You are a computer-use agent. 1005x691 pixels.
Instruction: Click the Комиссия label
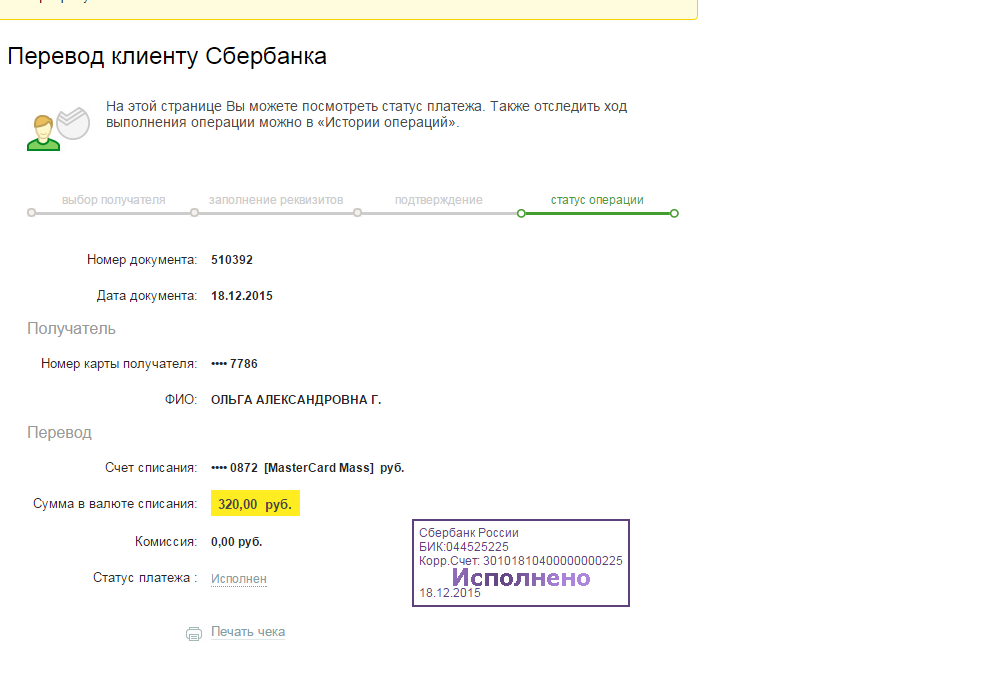(165, 542)
